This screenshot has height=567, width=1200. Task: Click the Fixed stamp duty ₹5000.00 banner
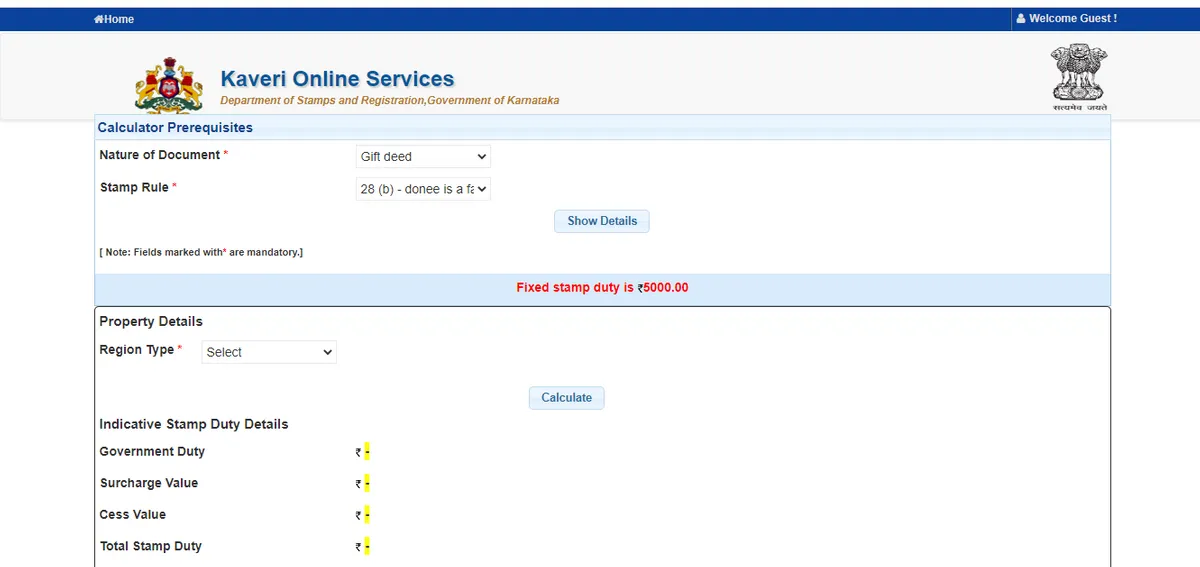(x=602, y=288)
